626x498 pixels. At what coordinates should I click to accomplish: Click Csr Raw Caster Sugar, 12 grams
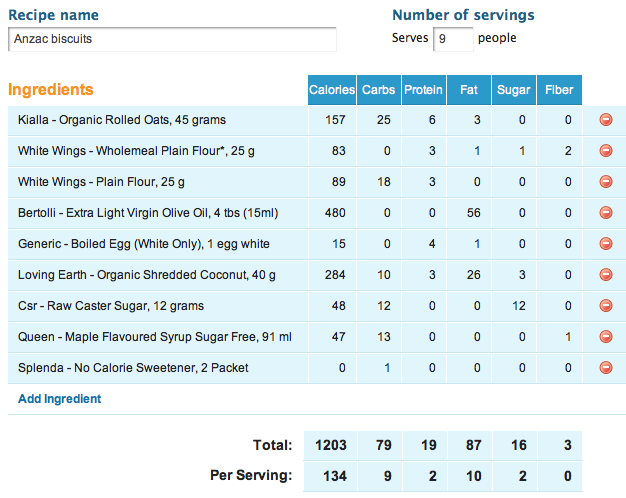pos(111,306)
